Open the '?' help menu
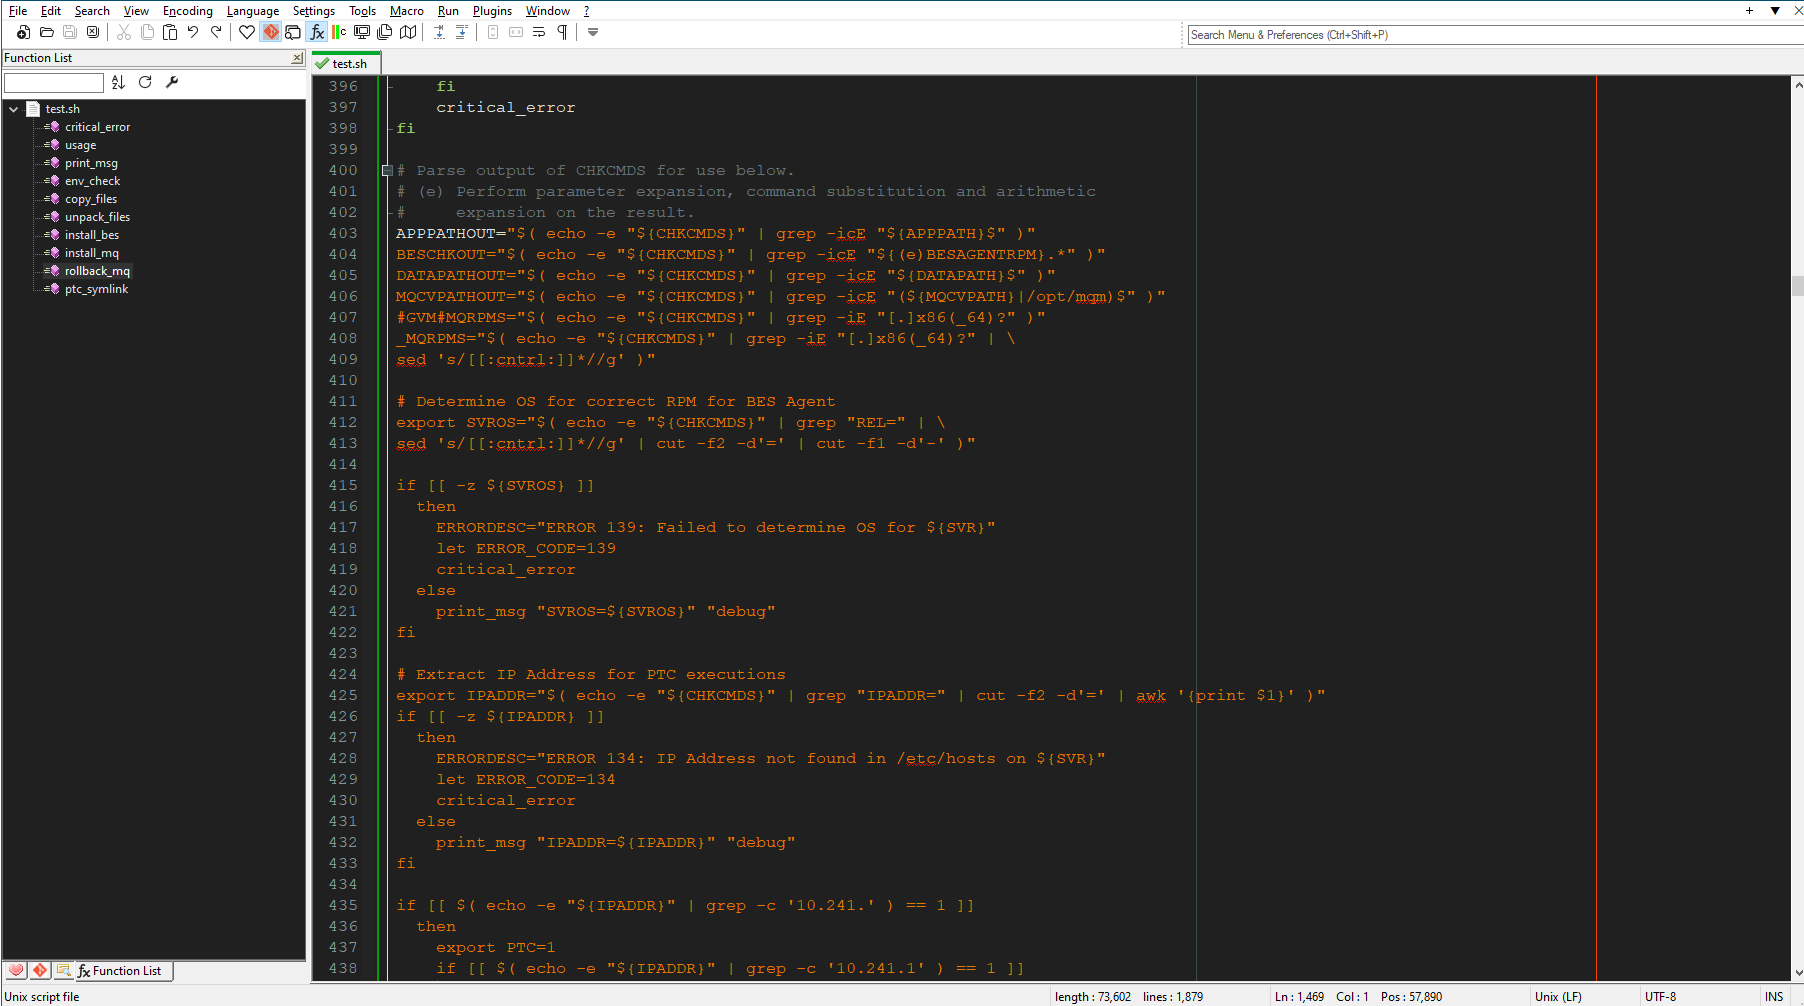The height and width of the screenshot is (1006, 1804). 587,11
